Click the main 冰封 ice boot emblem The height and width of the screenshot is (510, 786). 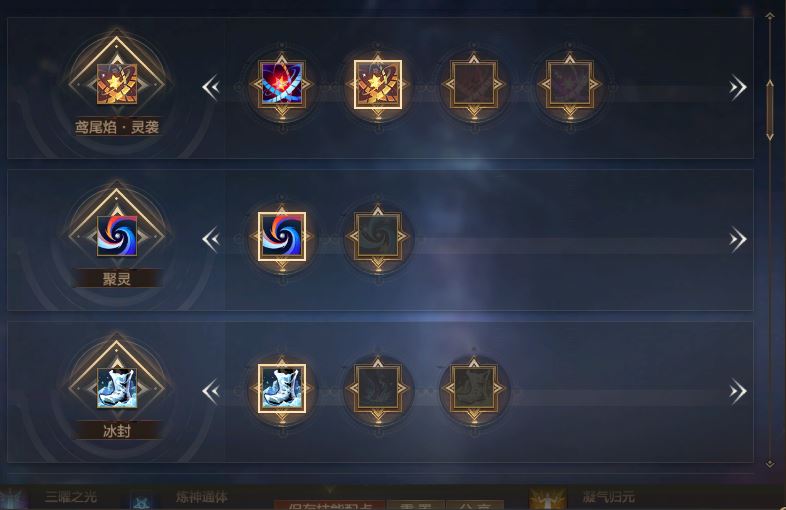pyautogui.click(x=117, y=388)
